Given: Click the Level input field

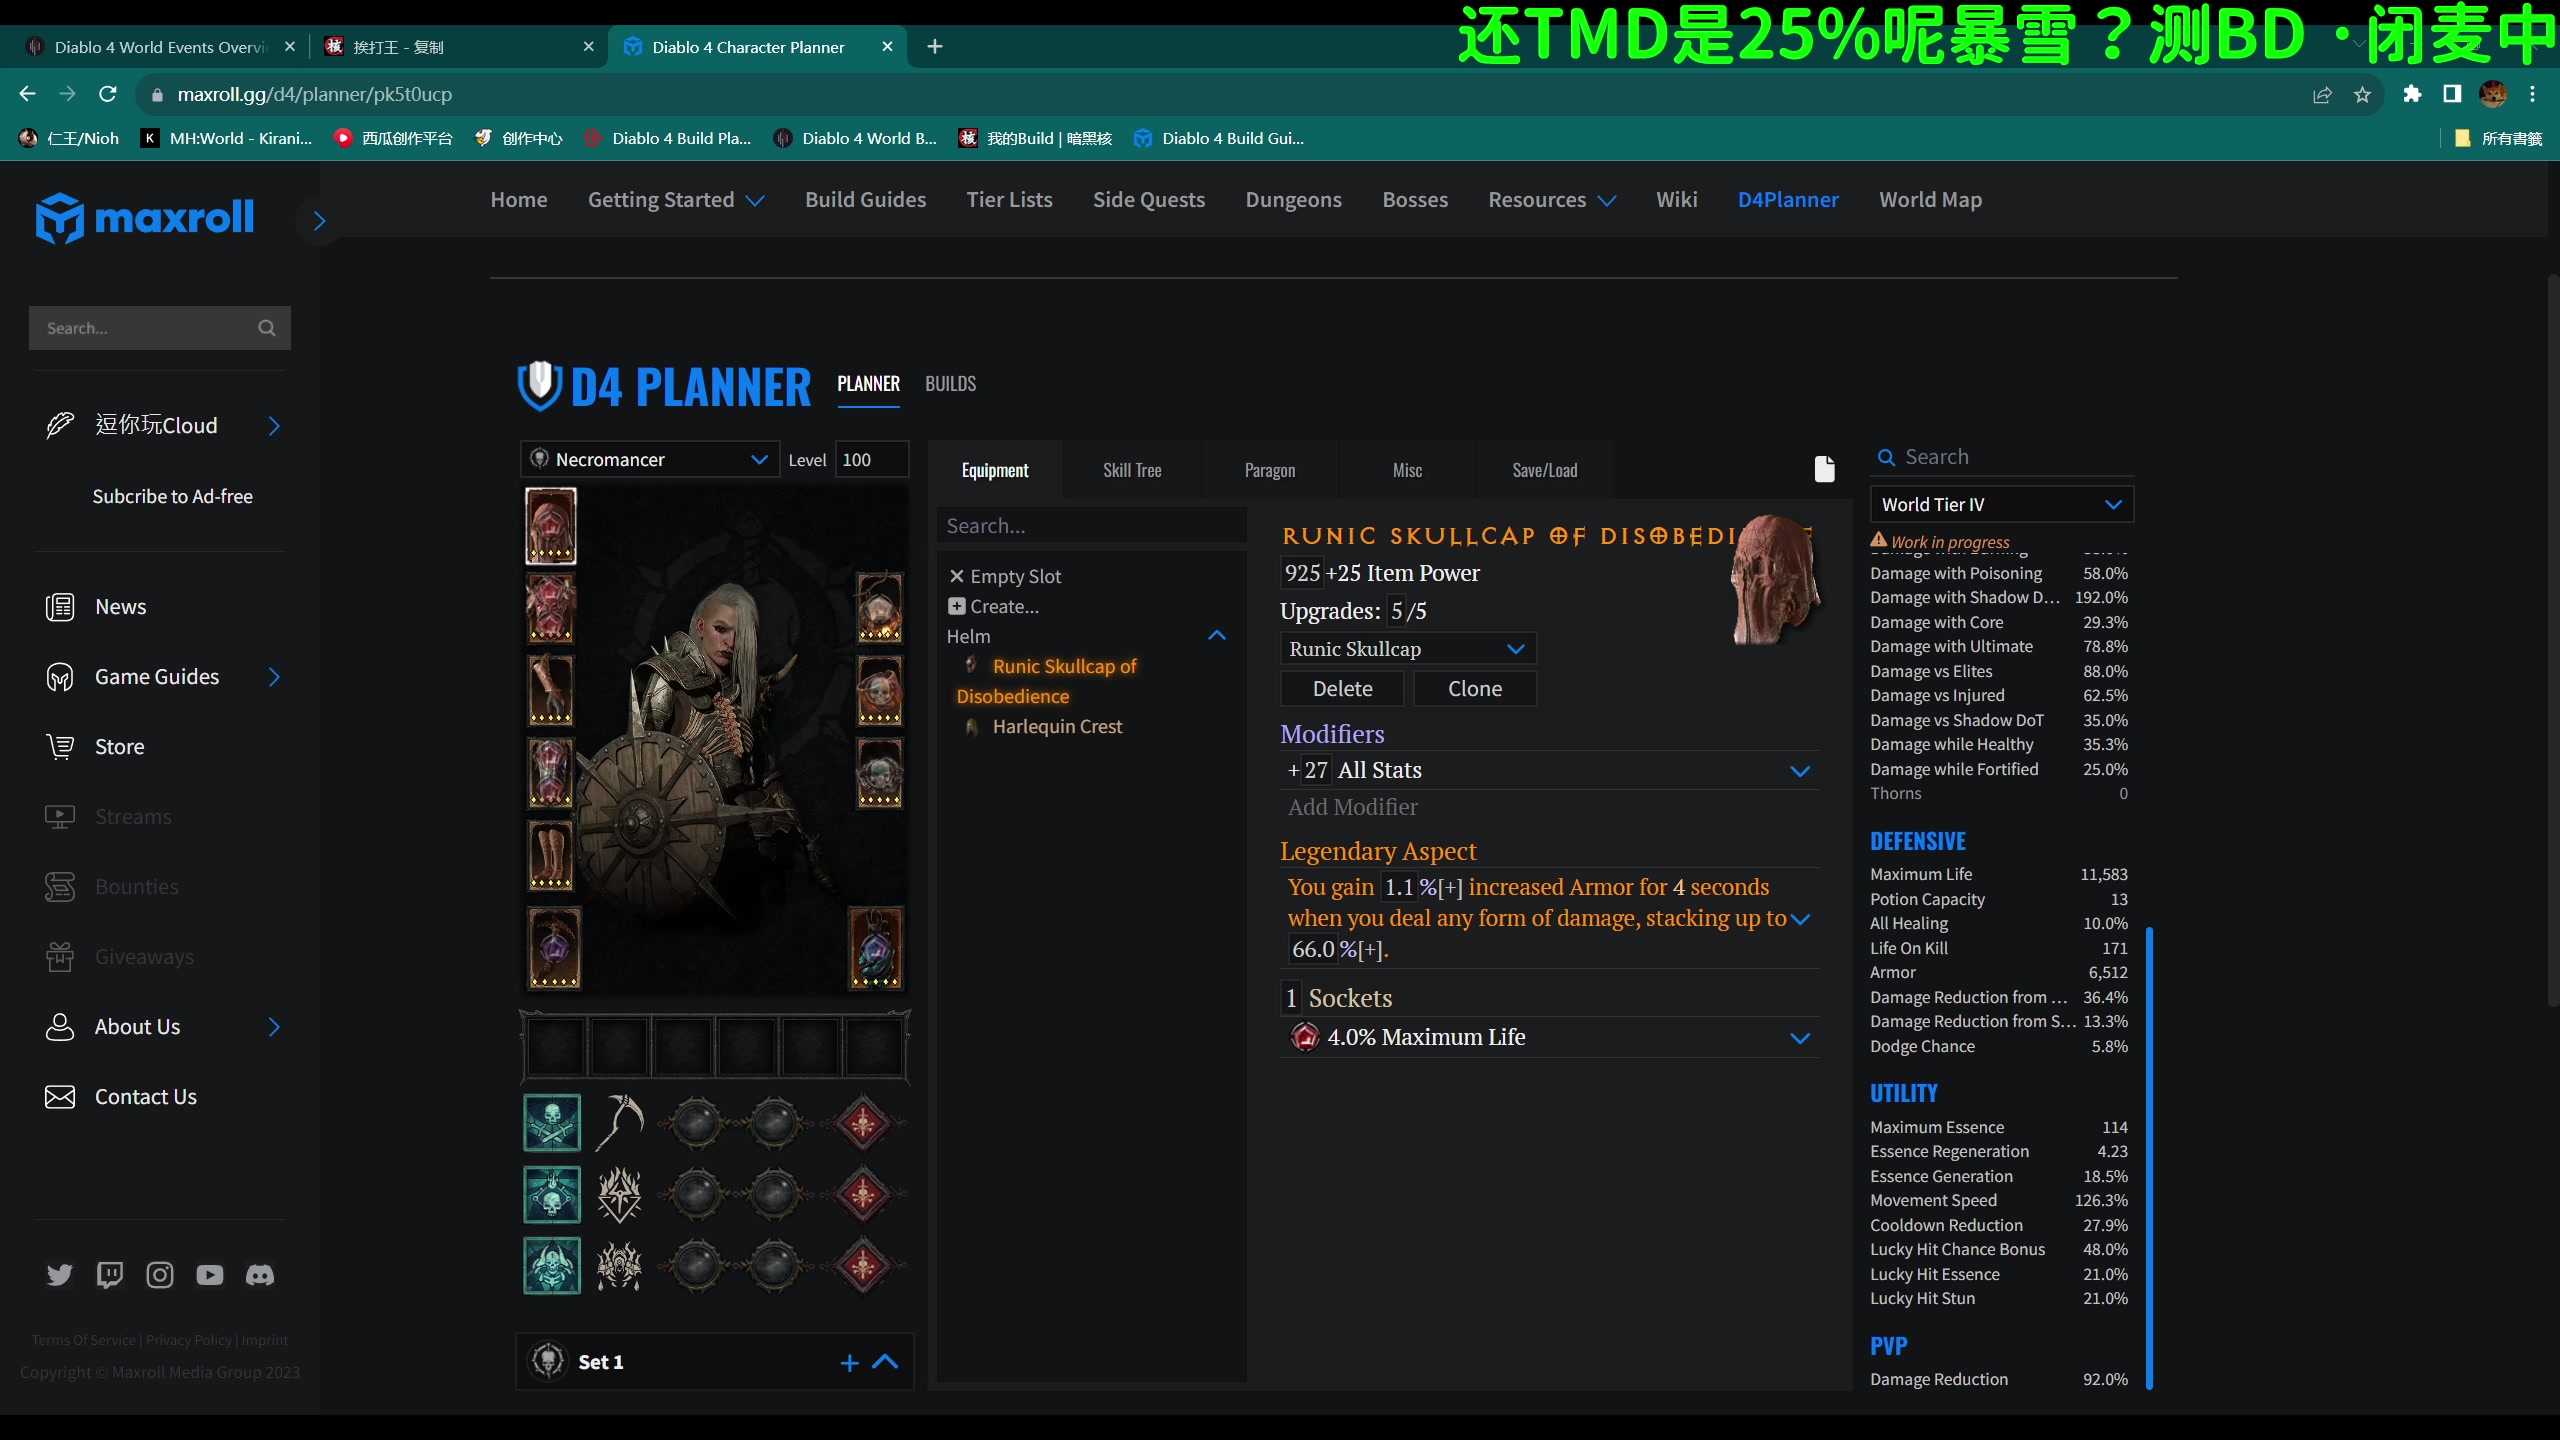Looking at the screenshot, I should click(x=872, y=459).
